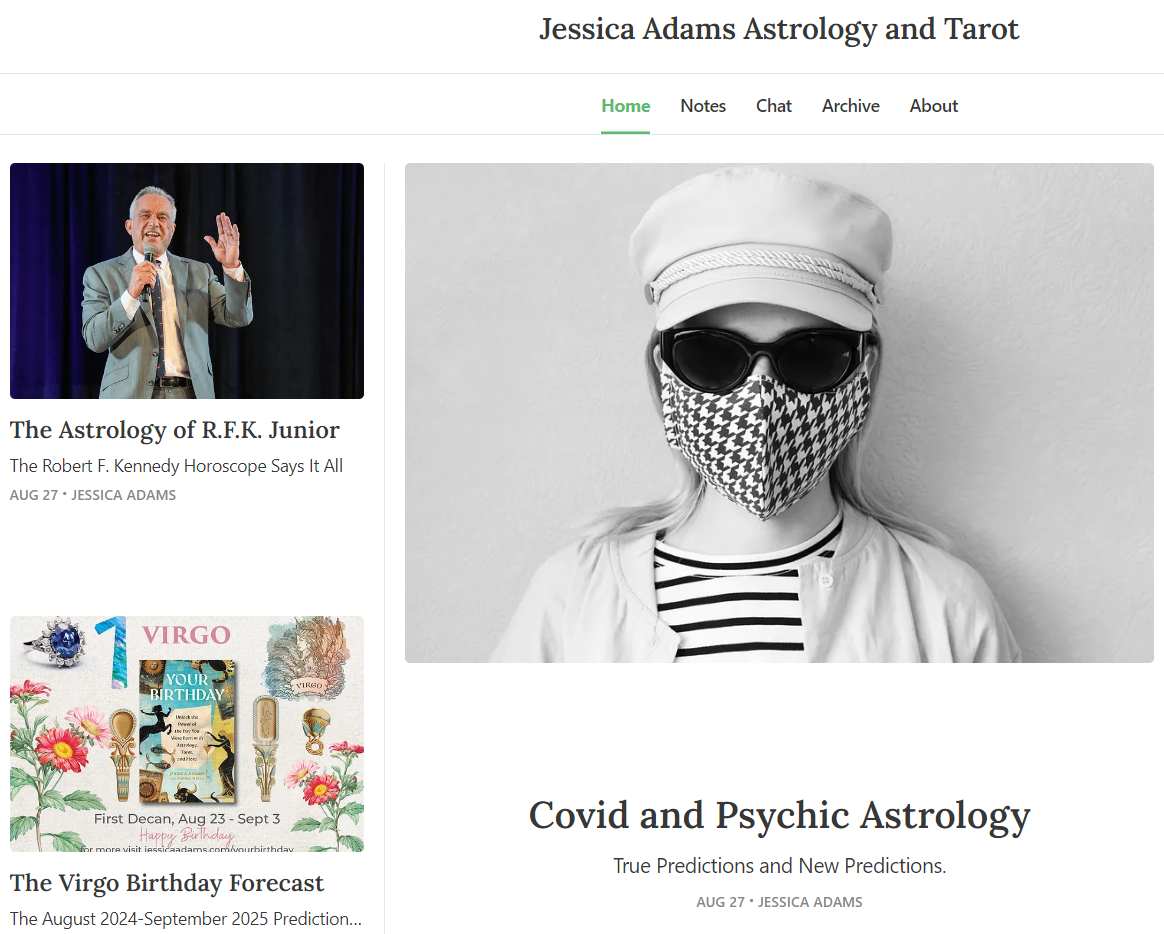Open the R.F.K. Junior speaker photo thumbnail
Screen dimensions: 1164x934
pyautogui.click(x=187, y=281)
